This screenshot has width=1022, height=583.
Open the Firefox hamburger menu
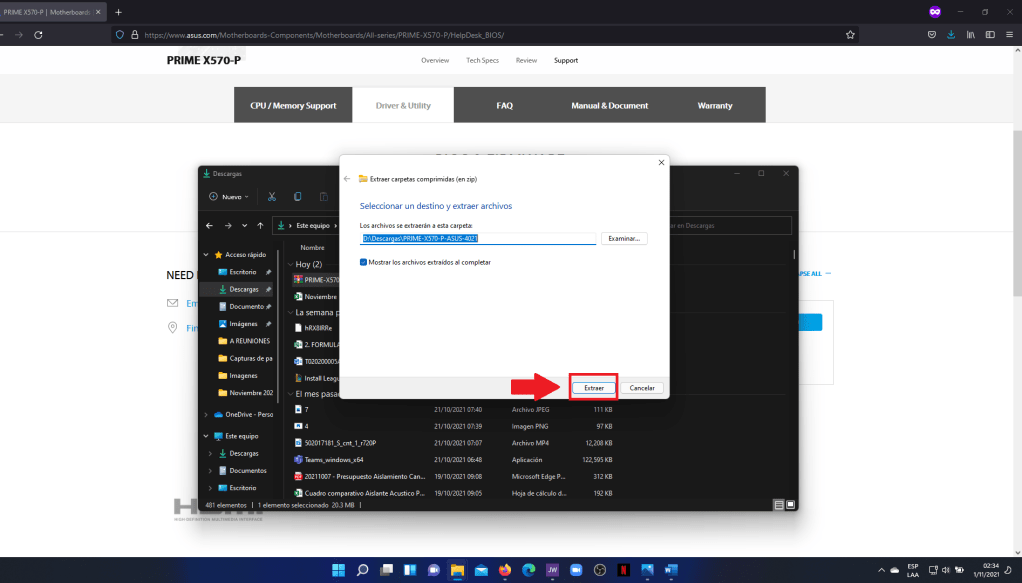[1010, 34]
